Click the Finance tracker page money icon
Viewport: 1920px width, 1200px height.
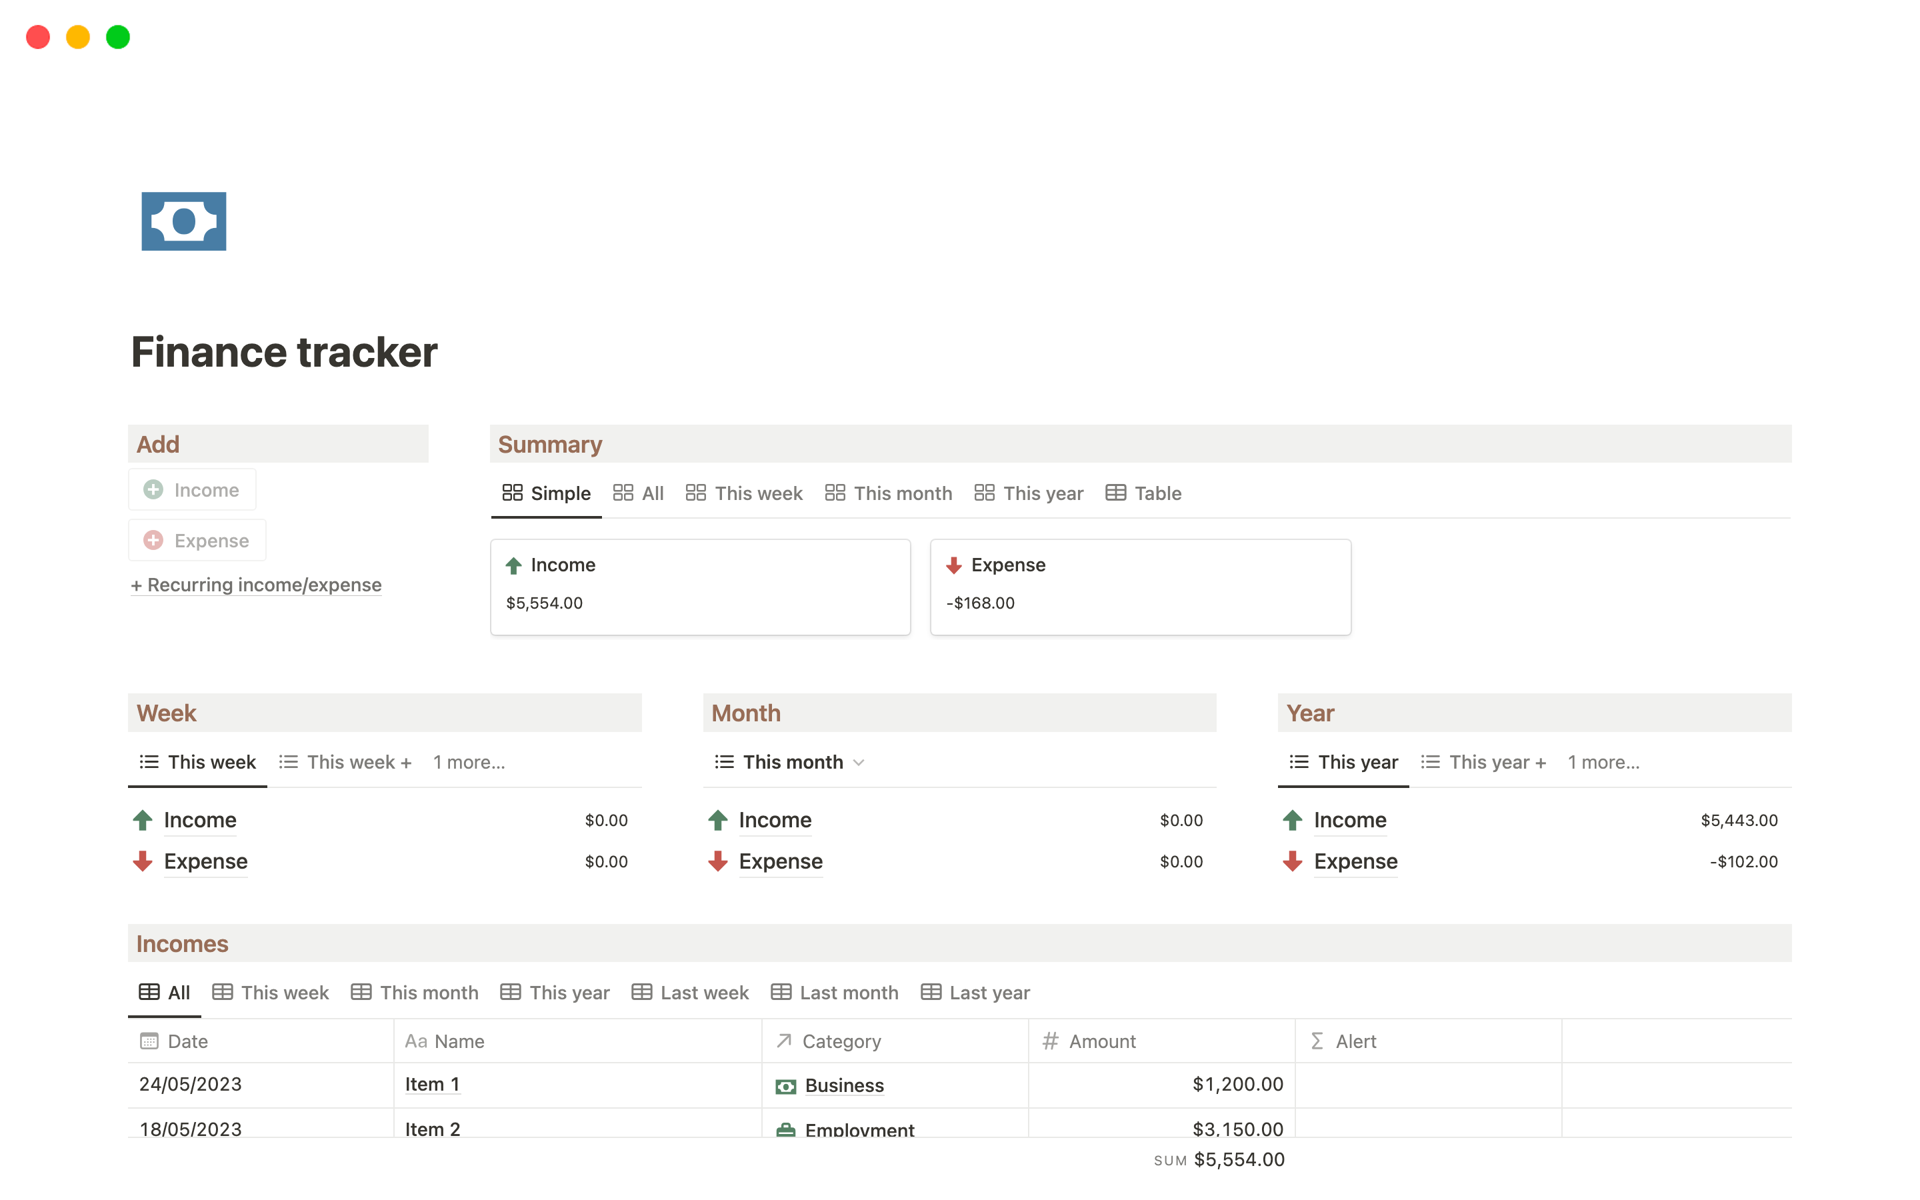tap(183, 220)
